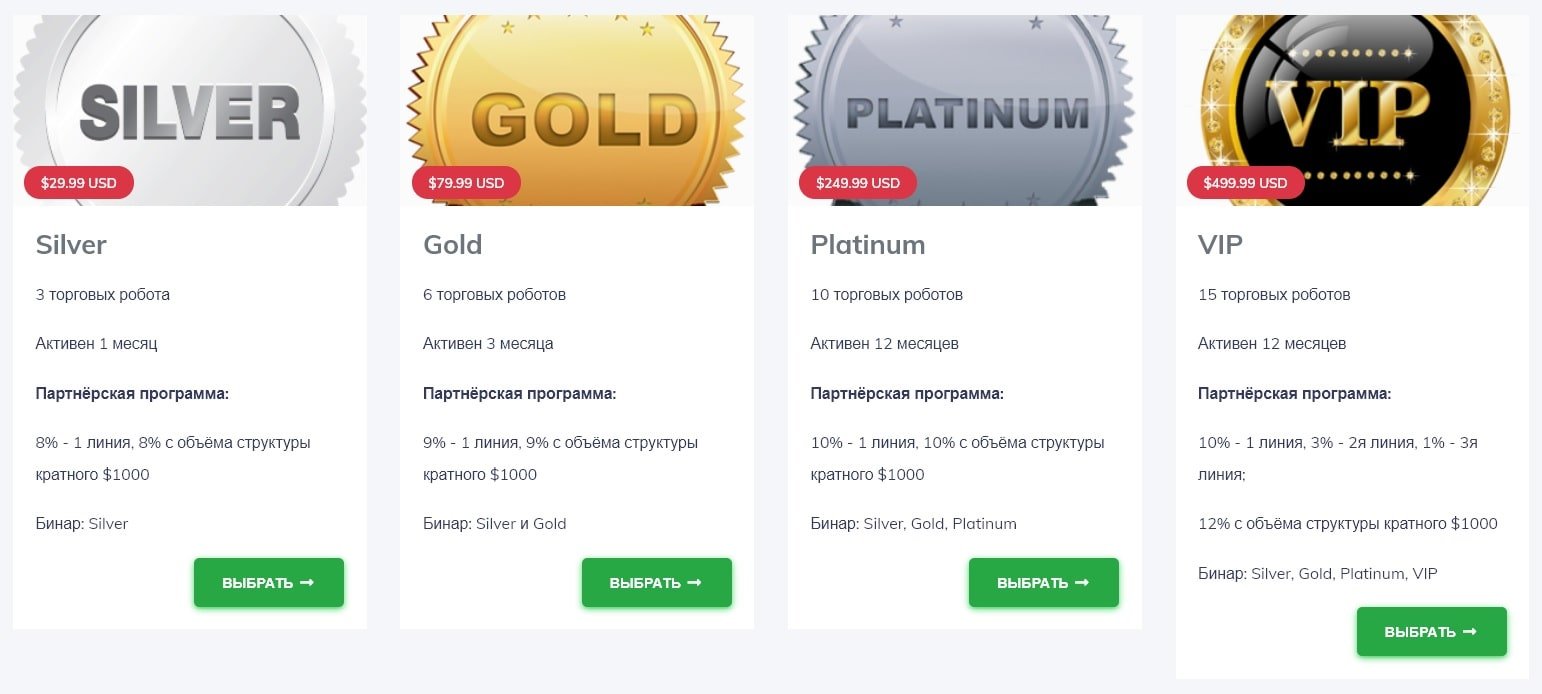This screenshot has width=1542, height=694.
Task: Choose the Silver plan with ВЫБРАТЬ button
Action: [x=269, y=583]
